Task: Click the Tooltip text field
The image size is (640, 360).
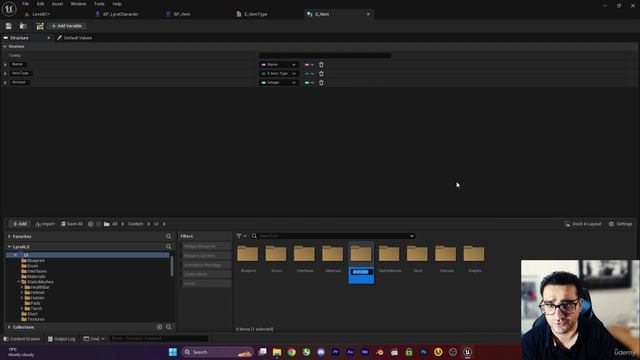Action: [325, 56]
